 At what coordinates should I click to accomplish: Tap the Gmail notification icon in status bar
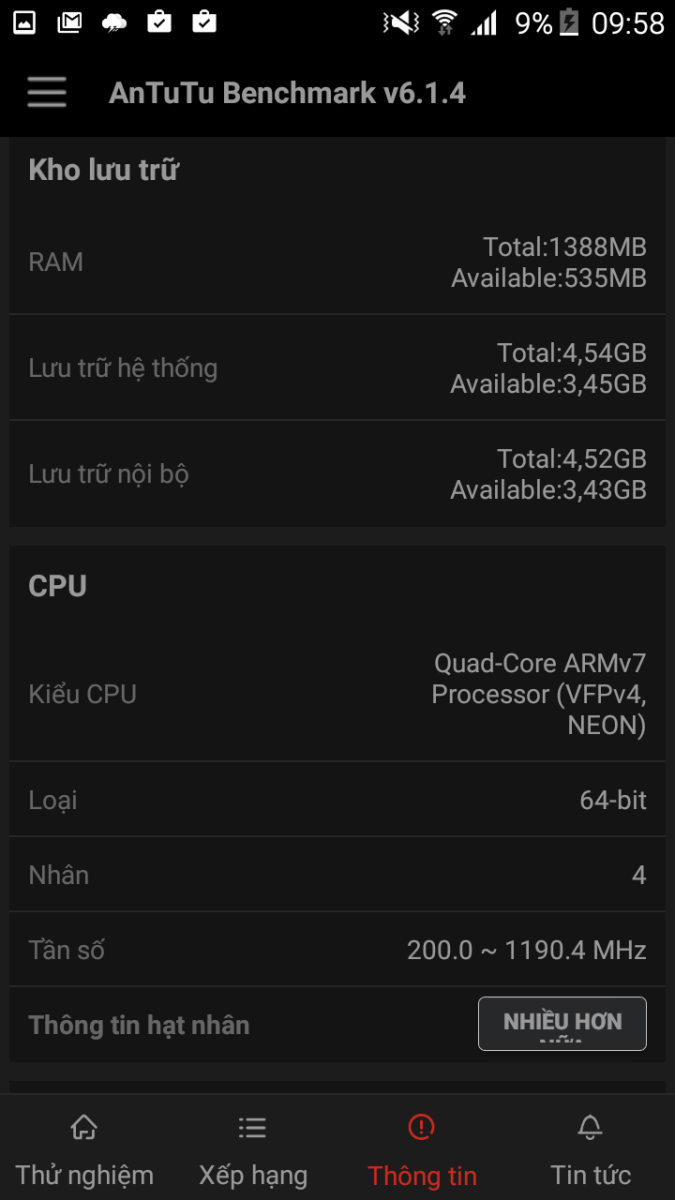[69, 21]
